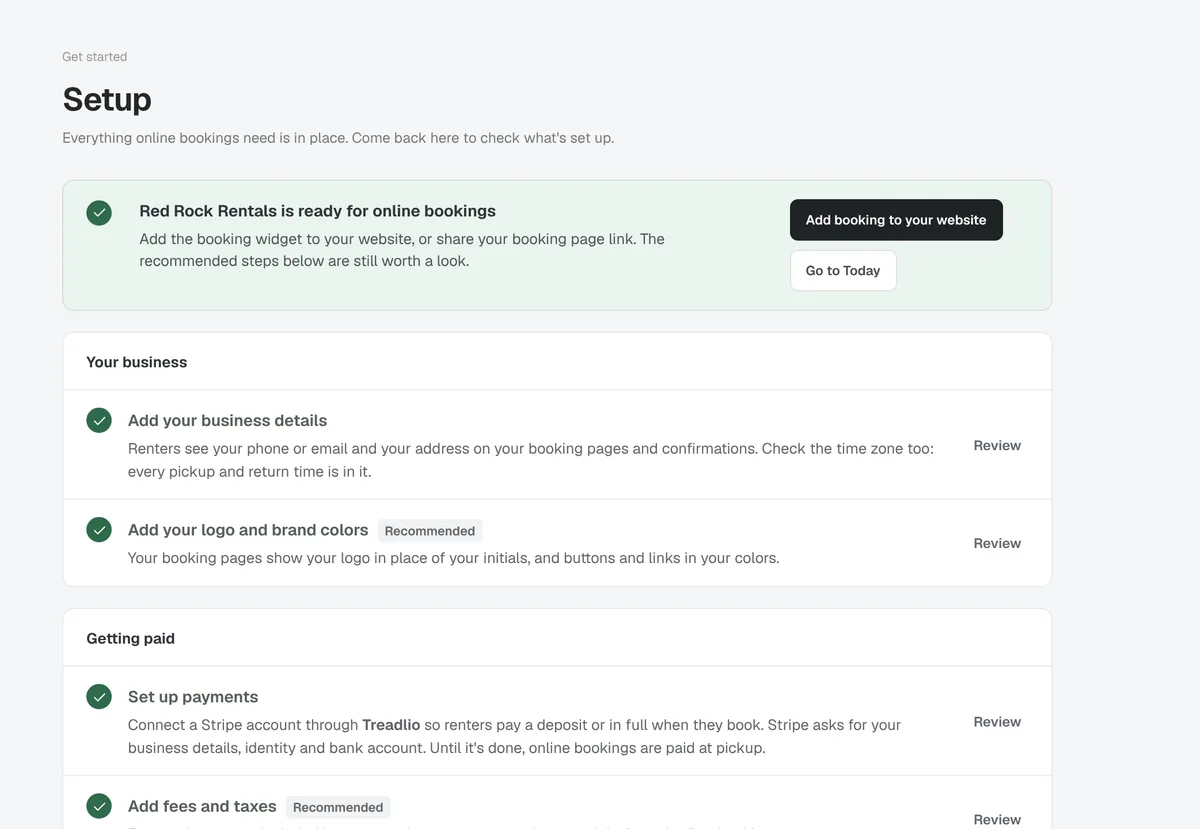
Task: Click the Treadlio name in payments description
Action: pyautogui.click(x=391, y=725)
